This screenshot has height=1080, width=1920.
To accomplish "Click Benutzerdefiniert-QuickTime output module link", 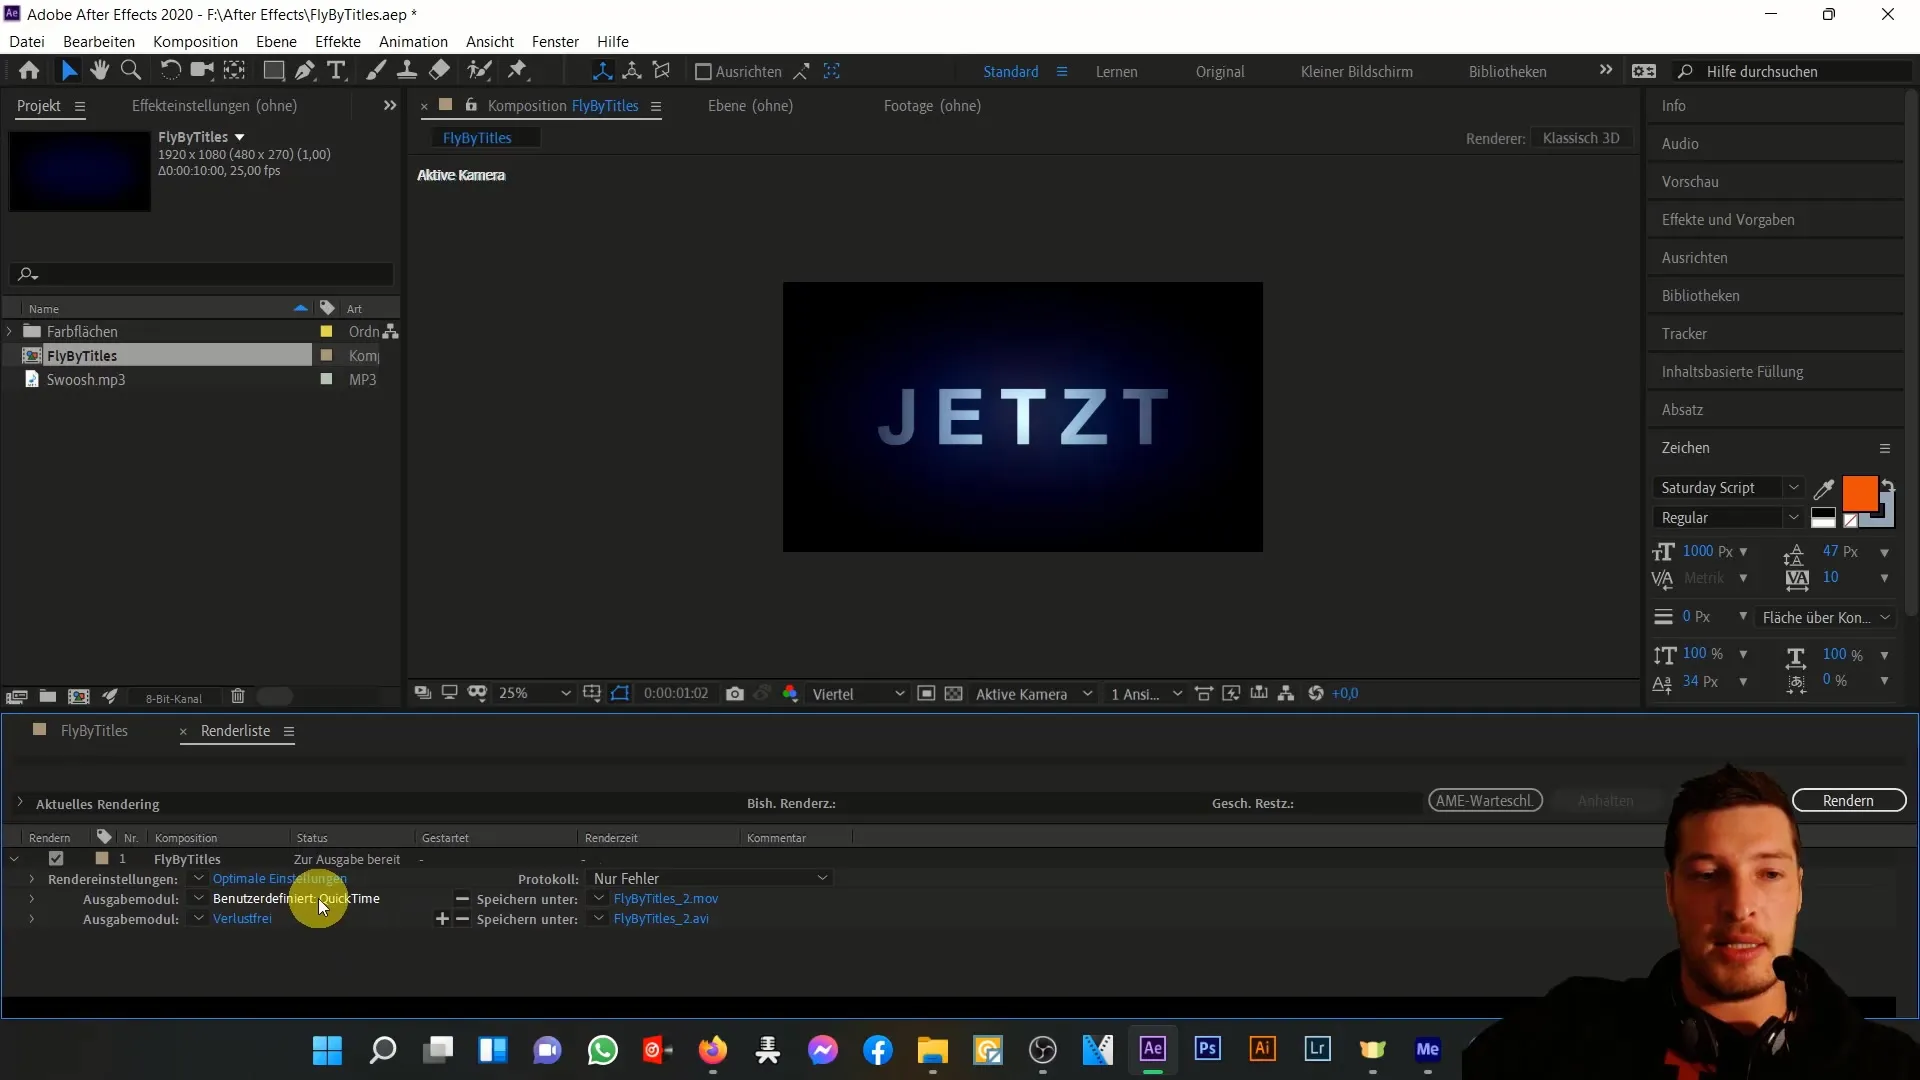I will click(297, 898).
